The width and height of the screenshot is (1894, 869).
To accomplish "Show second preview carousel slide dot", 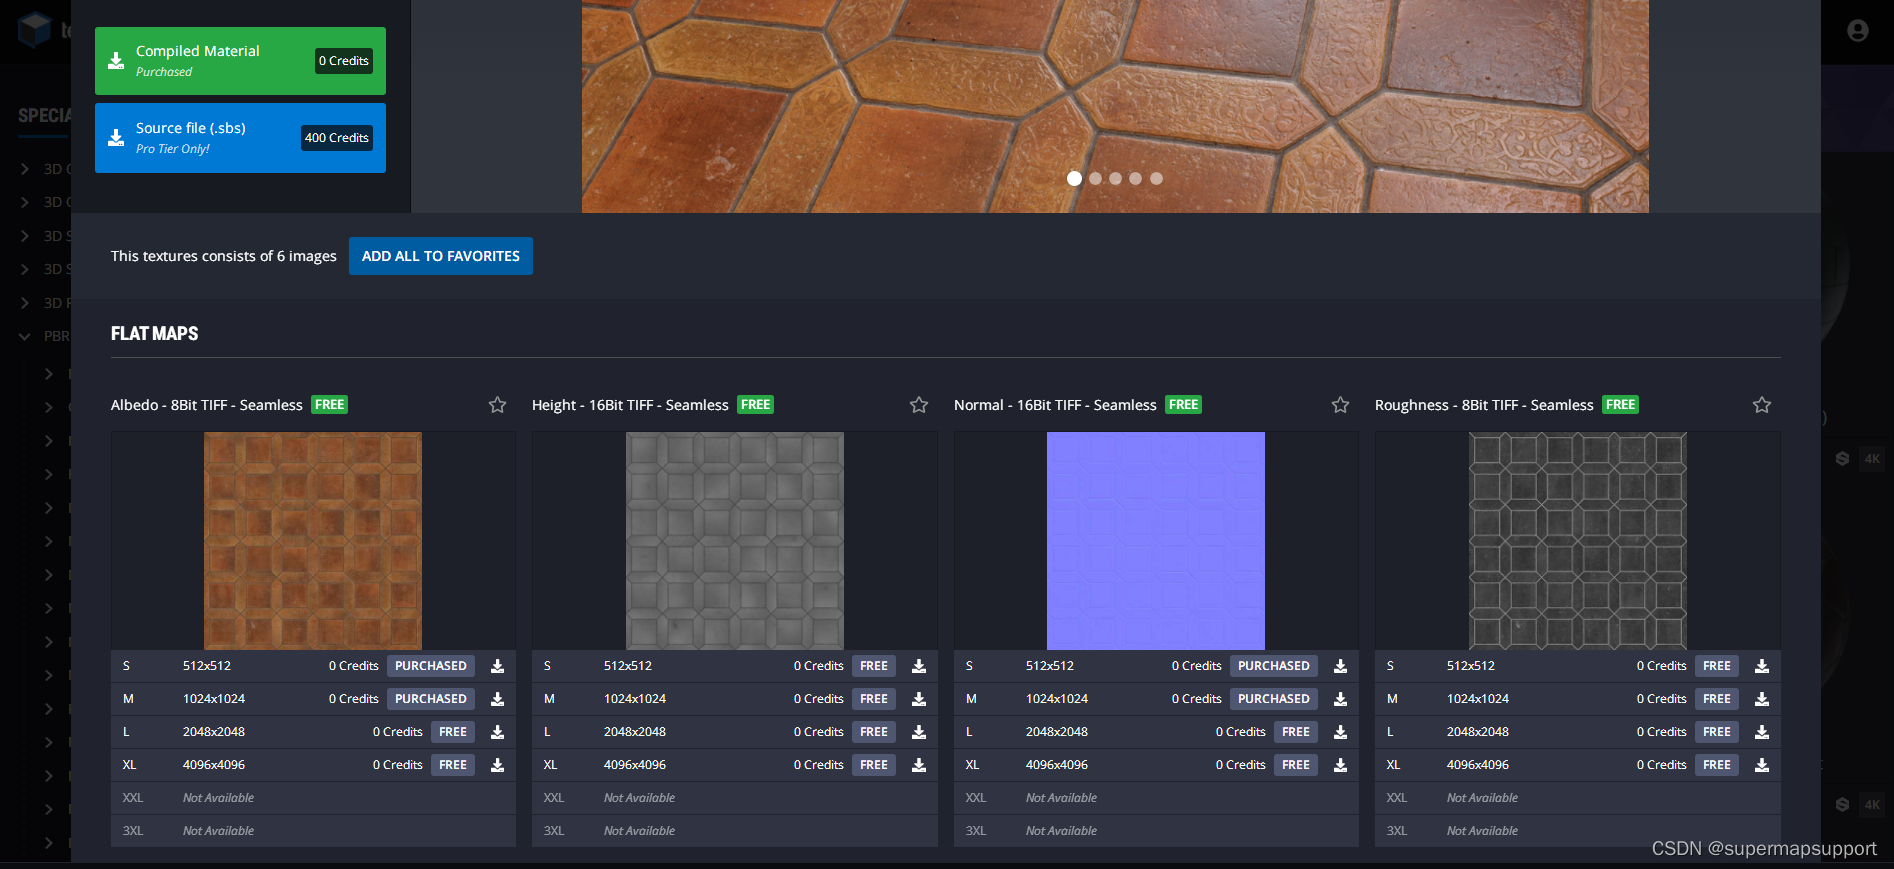I will click(x=1095, y=178).
